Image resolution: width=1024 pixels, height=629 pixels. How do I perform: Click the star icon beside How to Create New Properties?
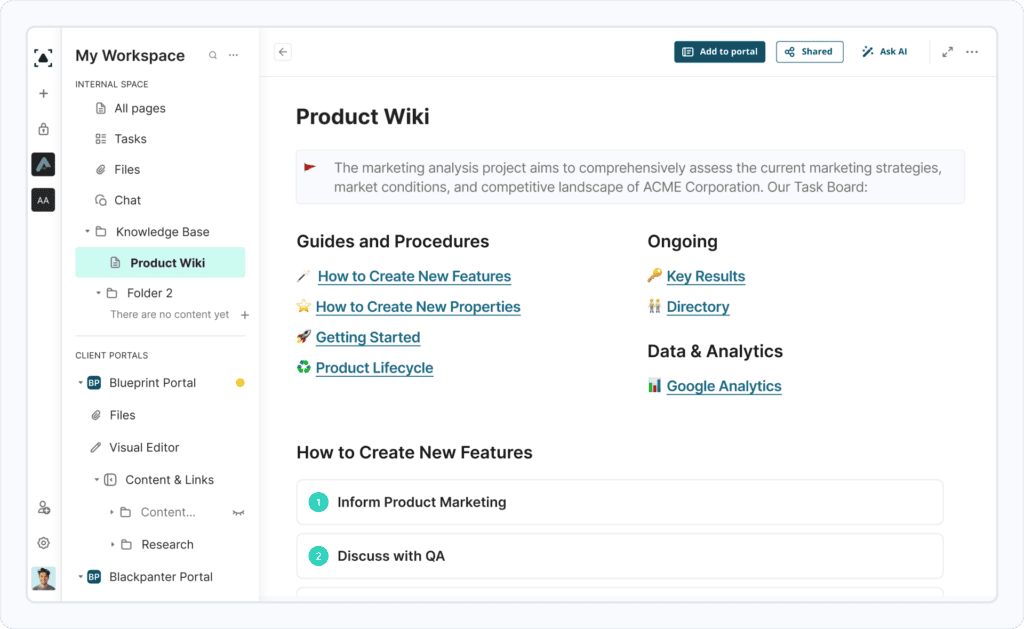pyautogui.click(x=304, y=306)
